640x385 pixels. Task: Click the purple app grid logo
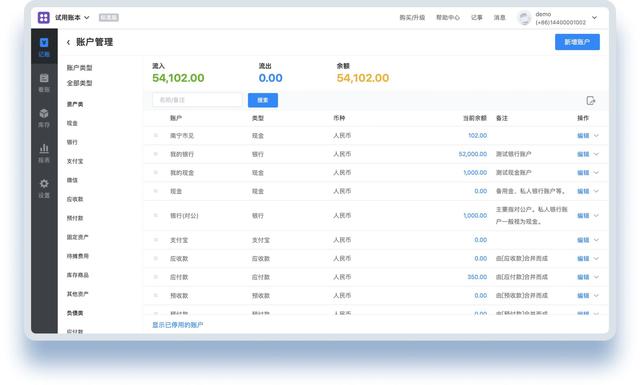(44, 18)
